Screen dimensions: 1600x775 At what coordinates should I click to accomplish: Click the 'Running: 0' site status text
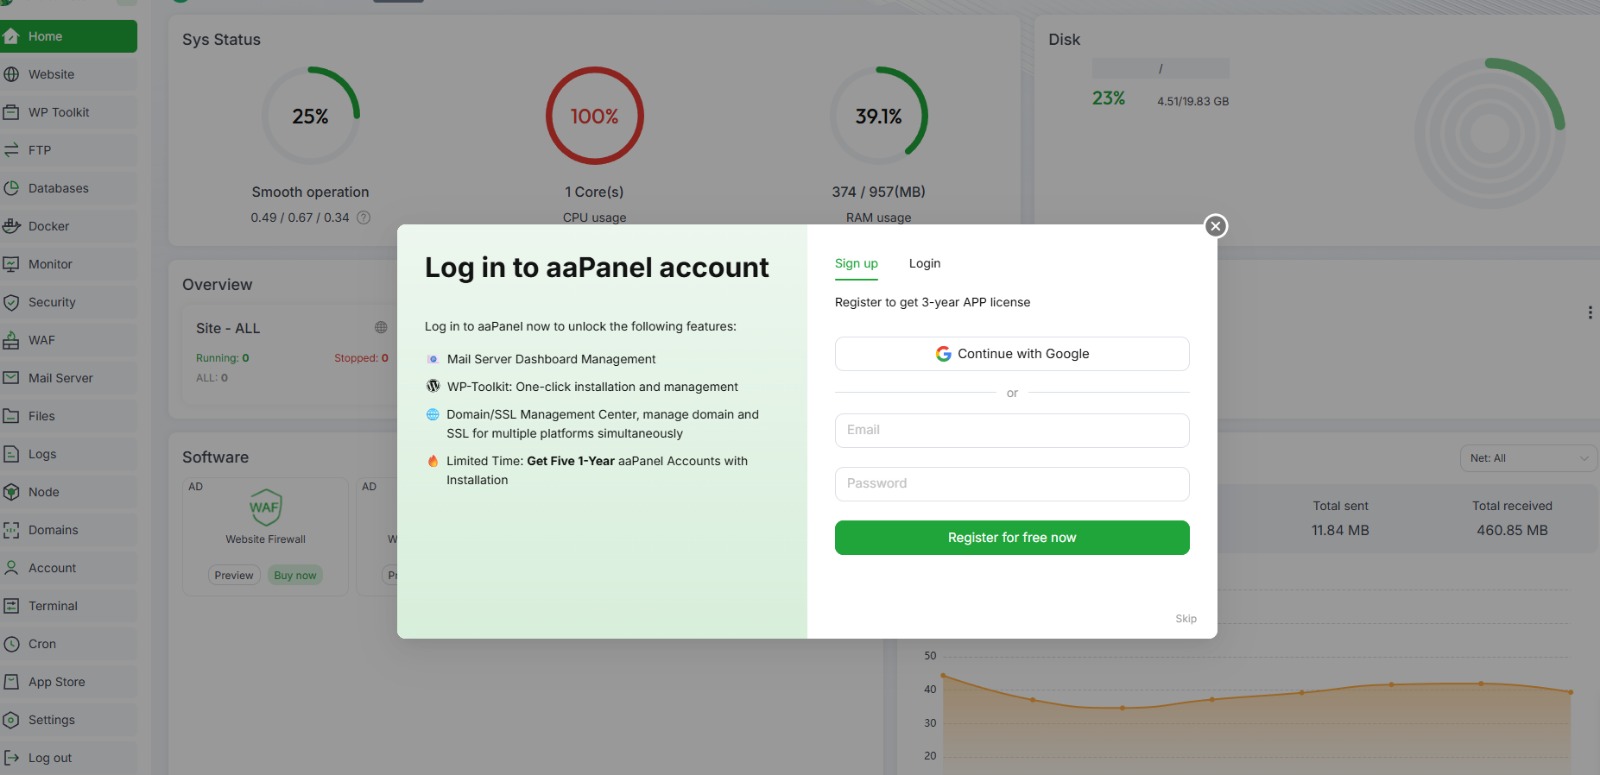[x=223, y=358]
